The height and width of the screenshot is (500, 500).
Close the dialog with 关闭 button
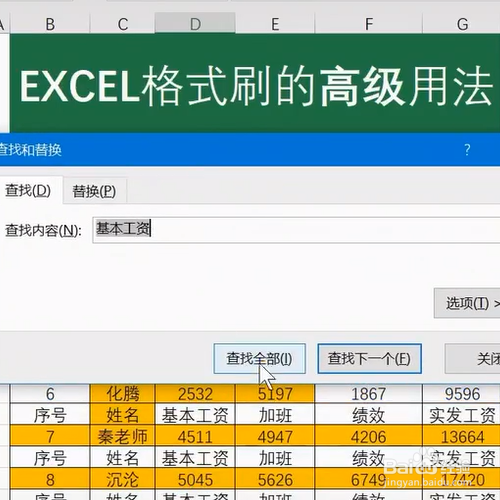[x=473, y=359]
